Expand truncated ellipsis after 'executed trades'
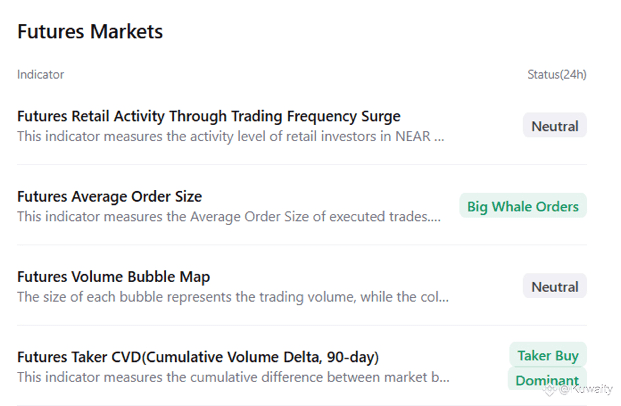The height and width of the screenshot is (406, 621). coord(435,217)
